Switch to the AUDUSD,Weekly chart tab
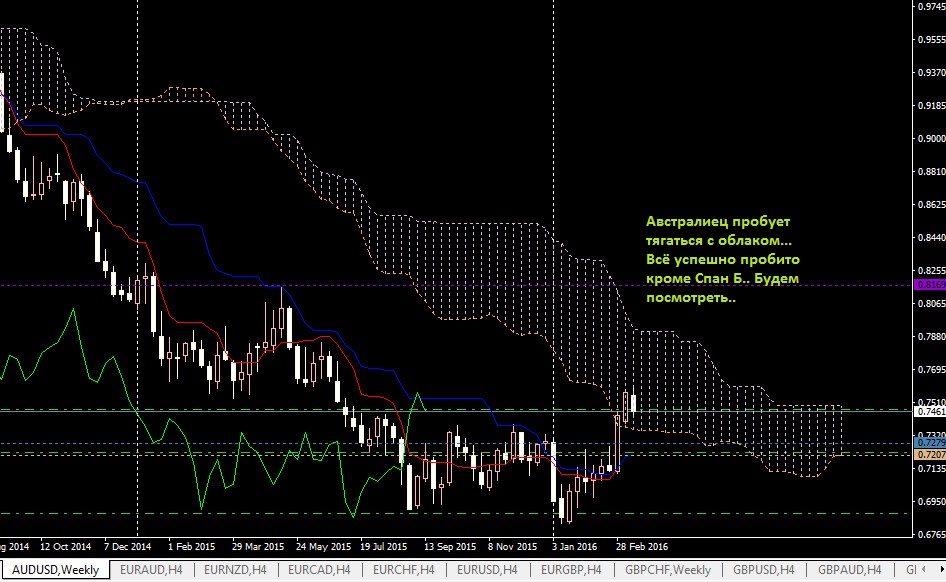Viewport: 946px width, 582px height. pyautogui.click(x=55, y=570)
